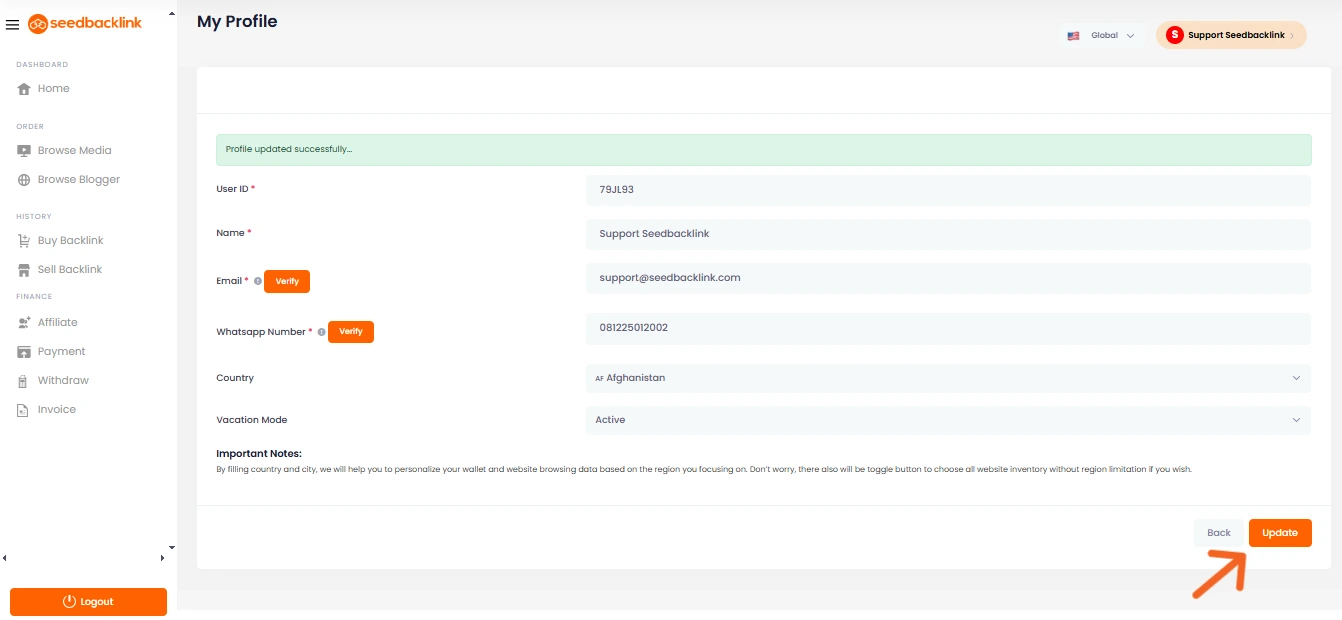Click the Vacation Mode chevron arrow
The height and width of the screenshot is (620, 1342).
(1296, 420)
